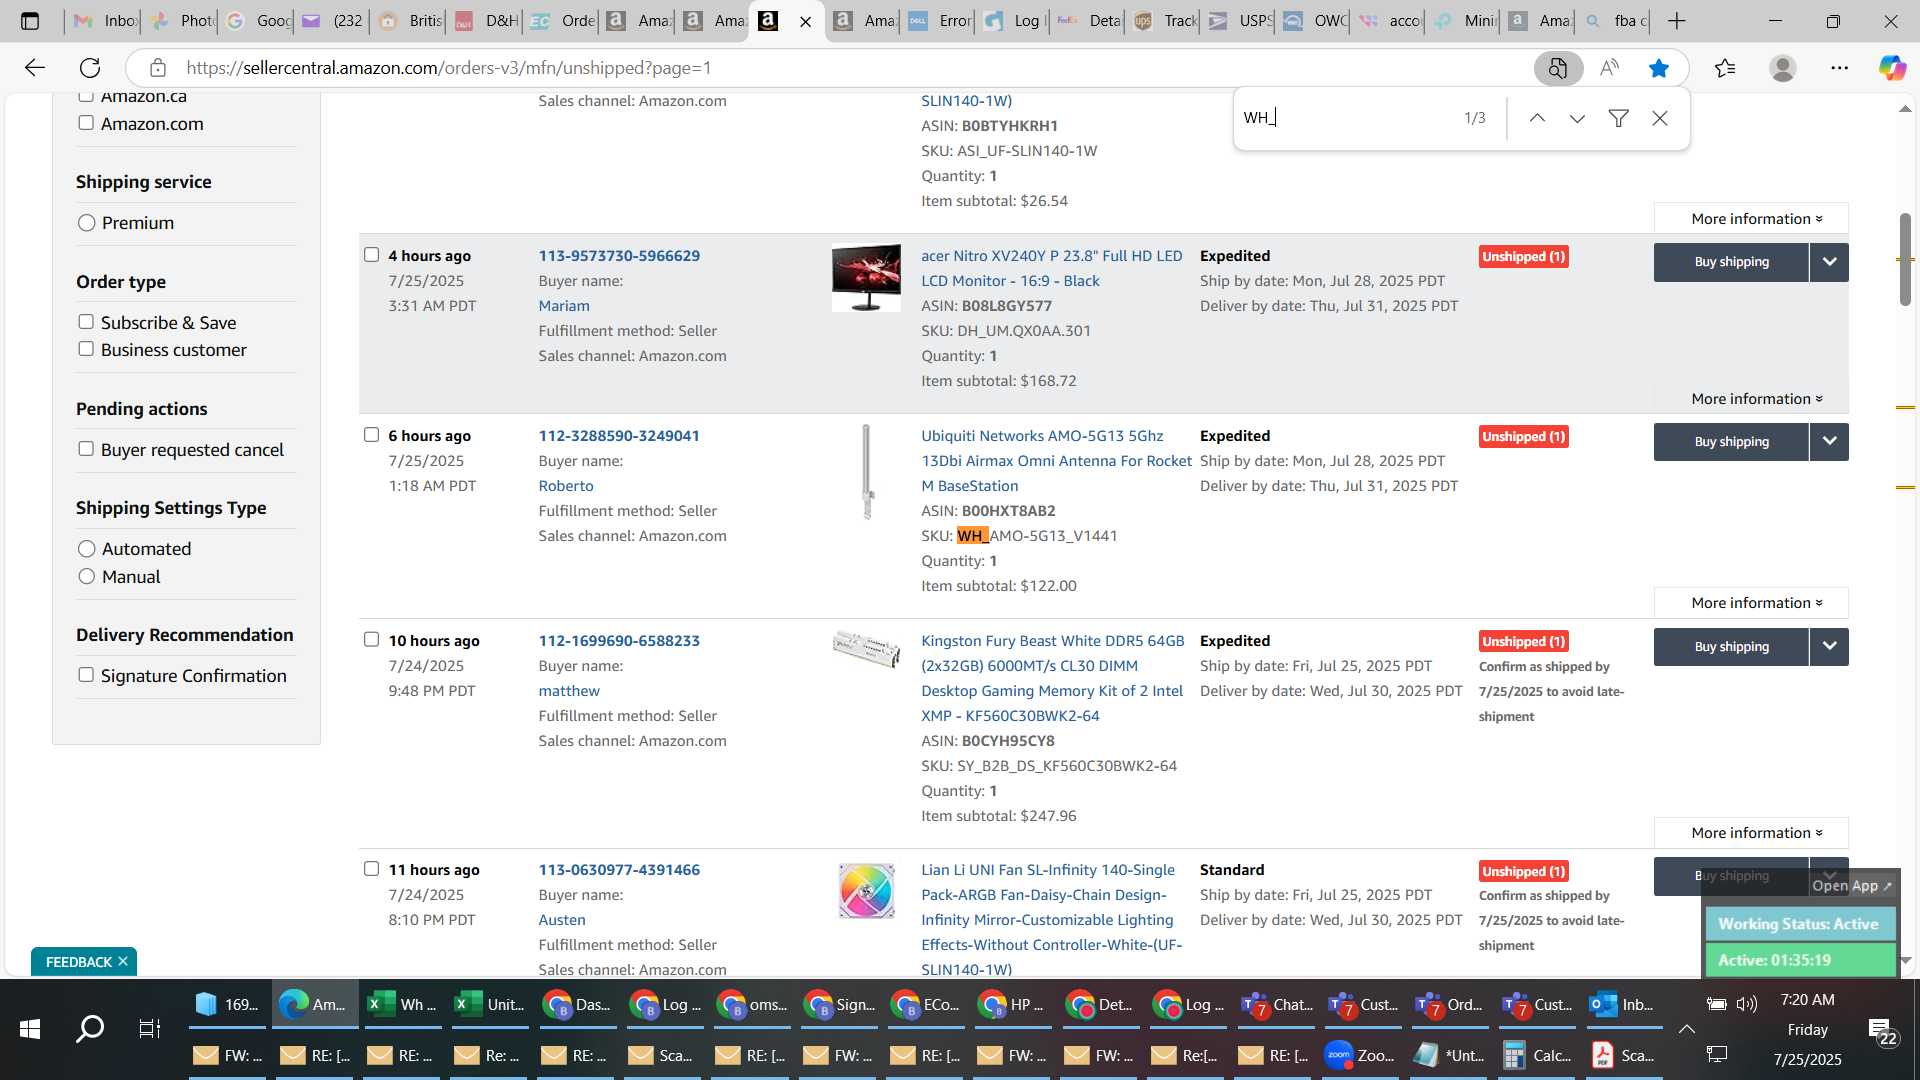
Task: Click Buy shipping for Kingston order
Action: pyautogui.click(x=1731, y=647)
